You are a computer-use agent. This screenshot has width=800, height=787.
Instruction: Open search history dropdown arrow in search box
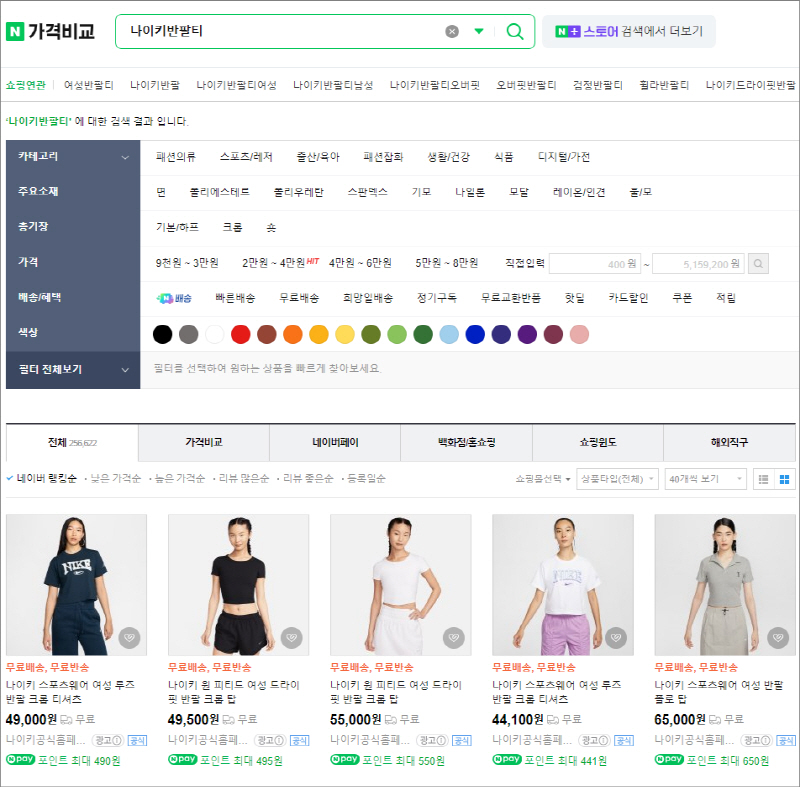pyautogui.click(x=479, y=31)
